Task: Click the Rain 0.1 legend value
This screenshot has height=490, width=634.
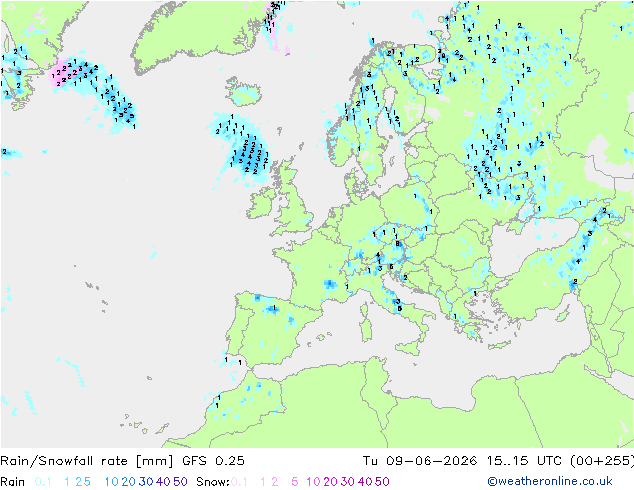Action: 43,482
